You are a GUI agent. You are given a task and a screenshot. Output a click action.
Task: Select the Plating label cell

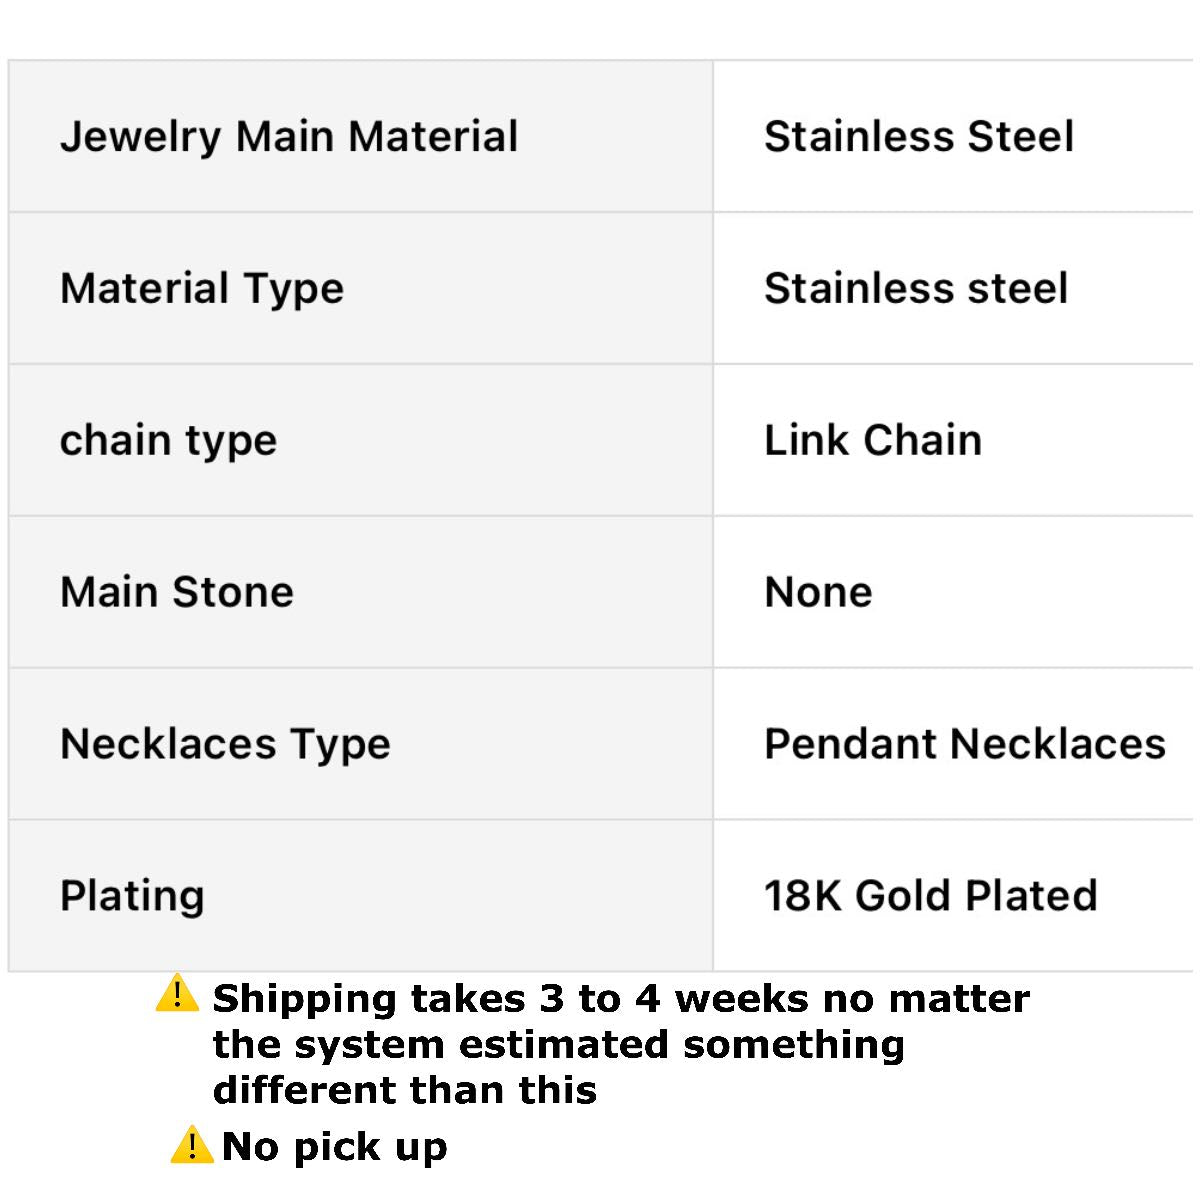point(132,896)
